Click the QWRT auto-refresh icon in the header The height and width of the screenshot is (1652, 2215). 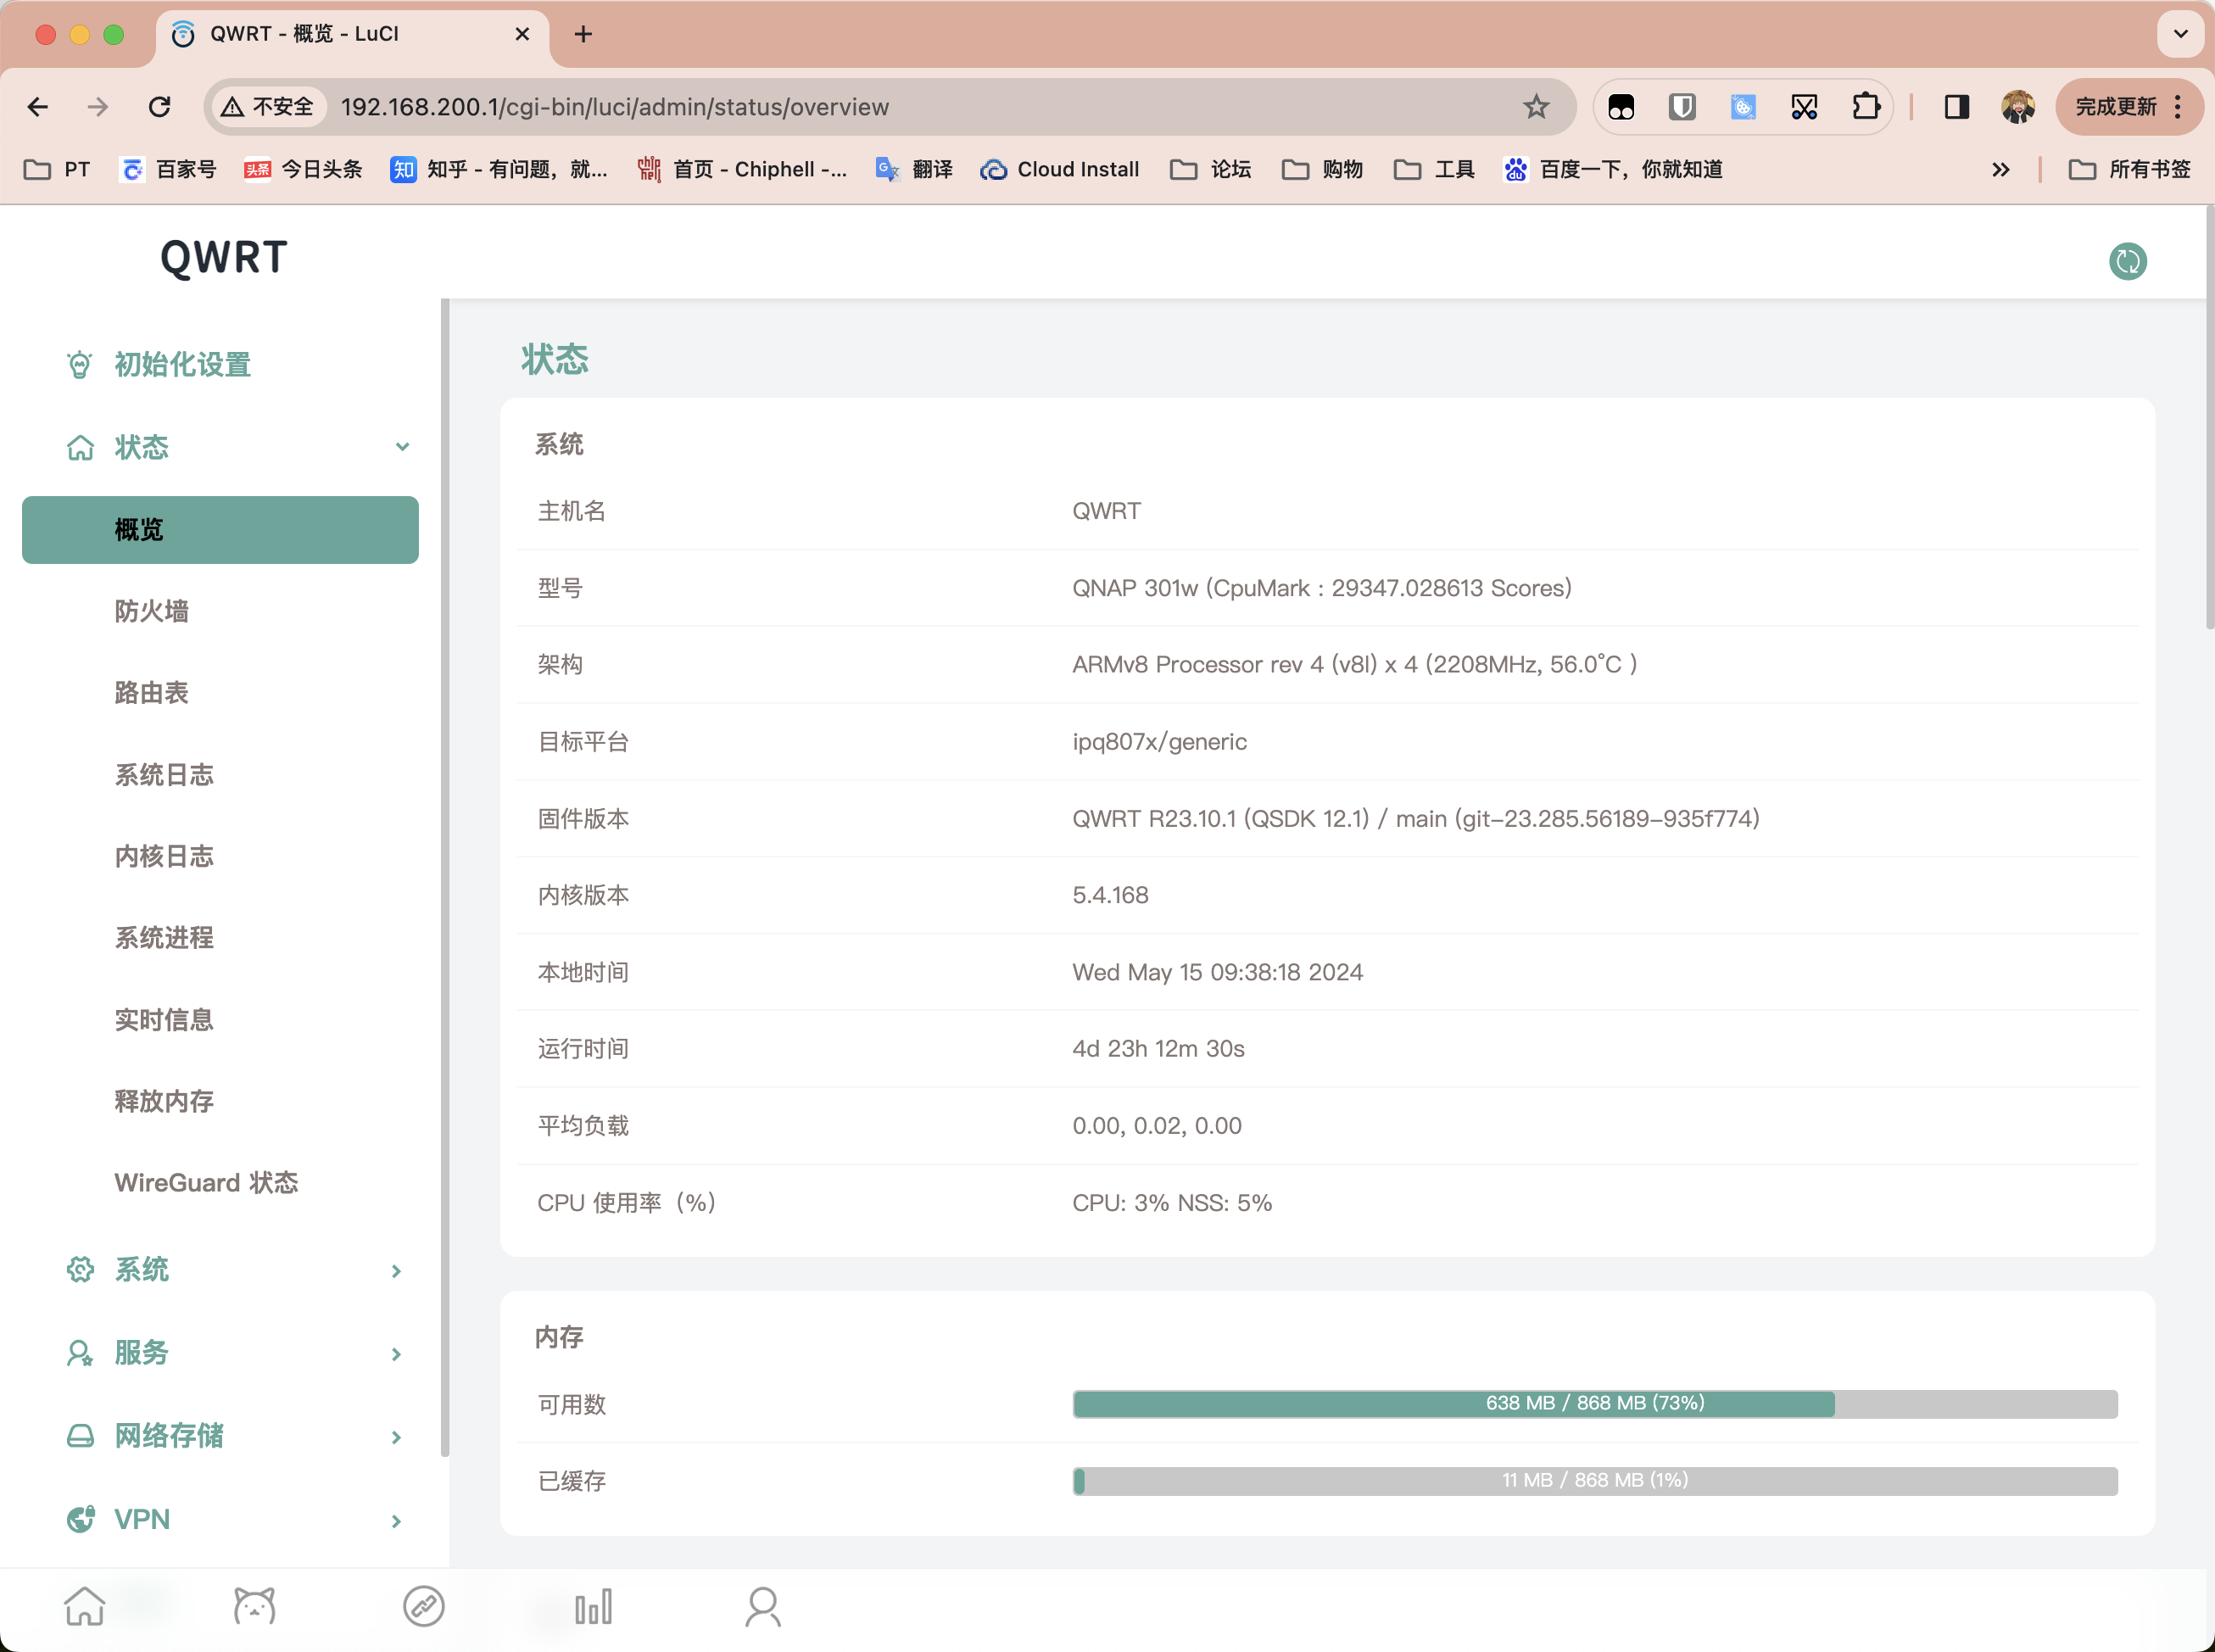coord(2127,261)
